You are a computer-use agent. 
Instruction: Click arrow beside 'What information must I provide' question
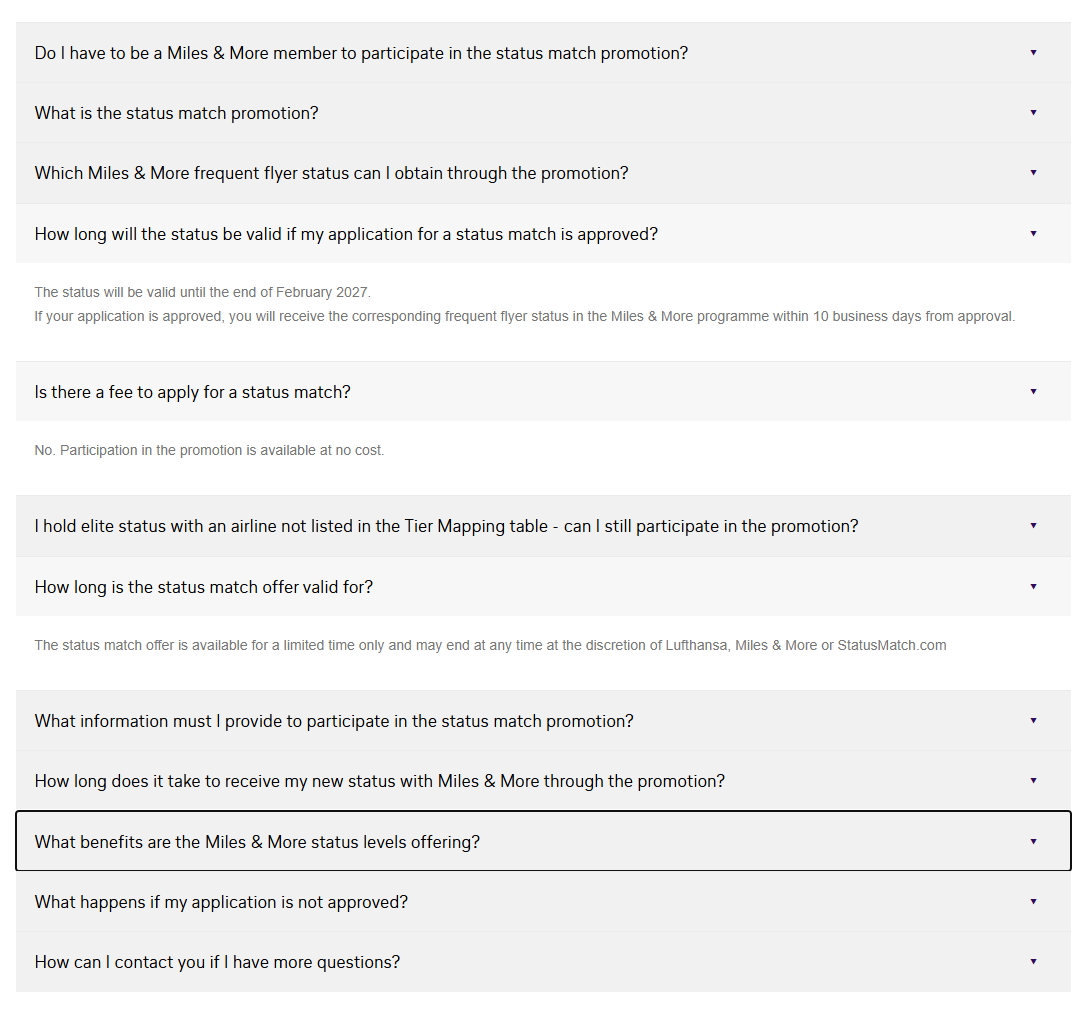click(x=1033, y=720)
